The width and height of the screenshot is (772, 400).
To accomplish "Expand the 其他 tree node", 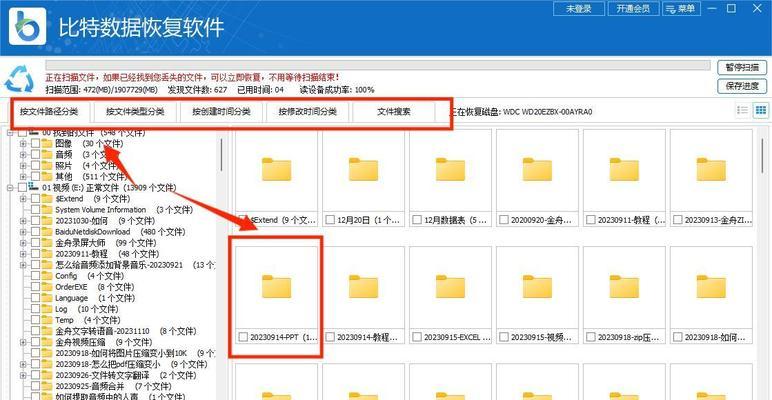I will point(23,176).
